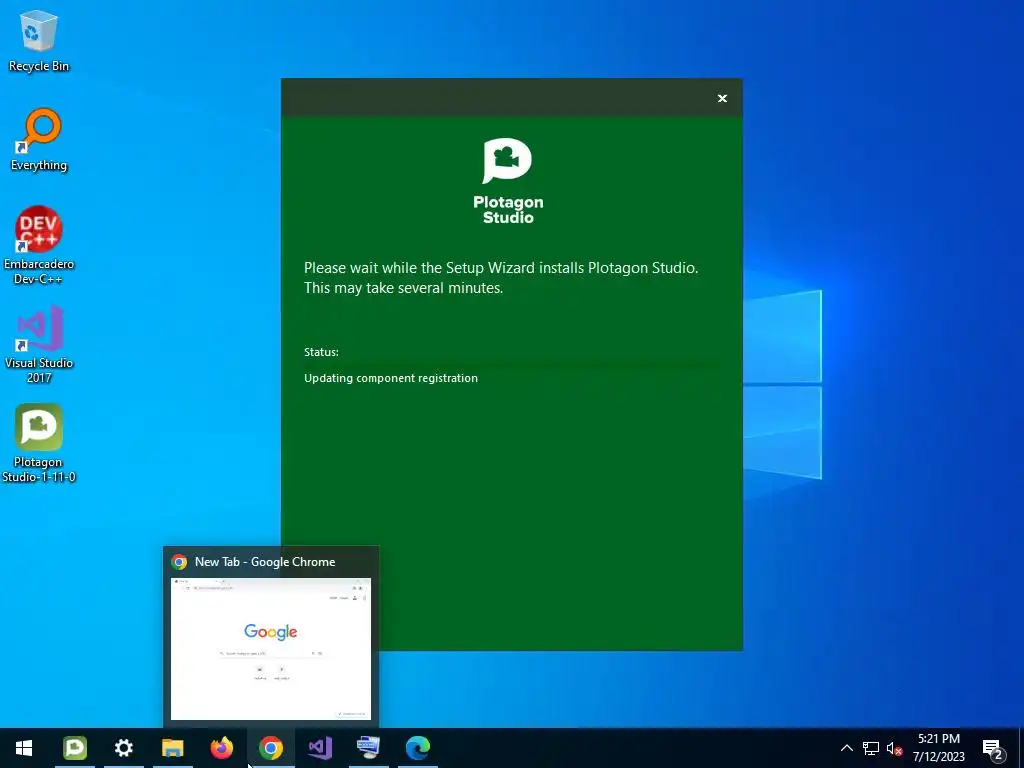
Task: Click the Plotagon Studio logo in installer
Action: (x=508, y=181)
